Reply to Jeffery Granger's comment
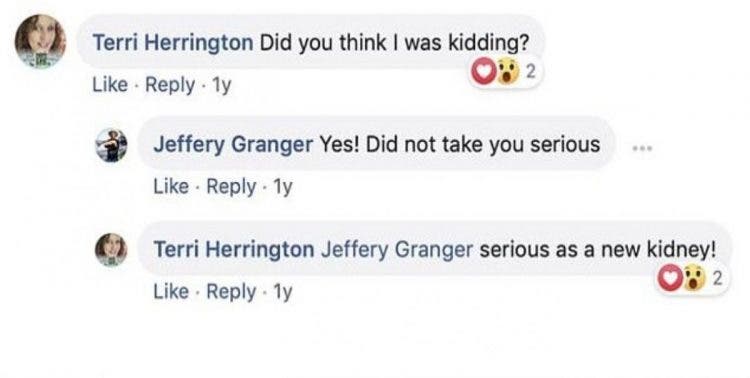 [x=231, y=186]
